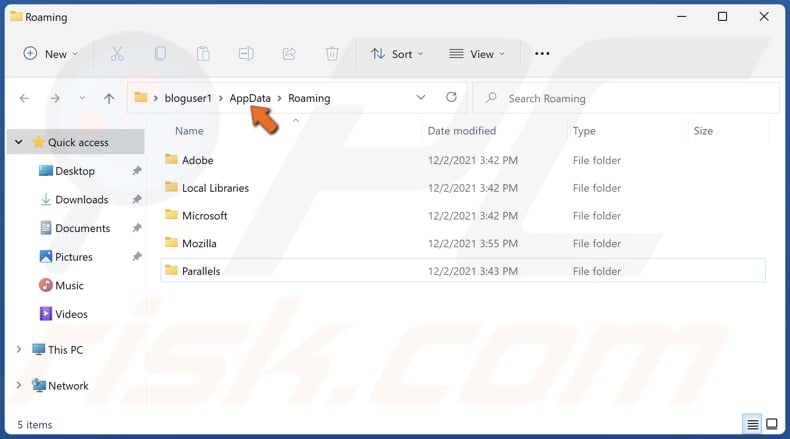Click the 5 items status text
This screenshot has width=790, height=439.
click(x=35, y=424)
